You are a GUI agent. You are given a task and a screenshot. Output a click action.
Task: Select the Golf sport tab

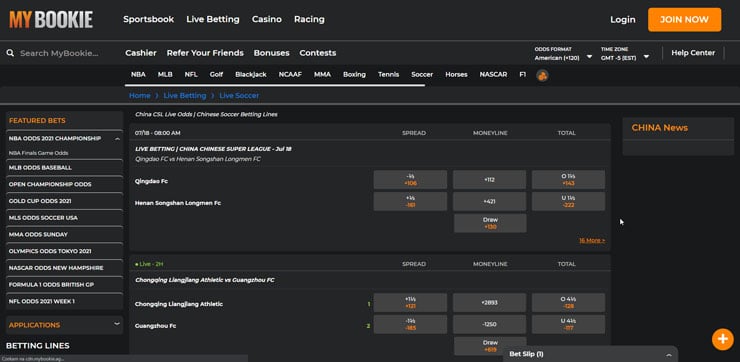point(217,75)
